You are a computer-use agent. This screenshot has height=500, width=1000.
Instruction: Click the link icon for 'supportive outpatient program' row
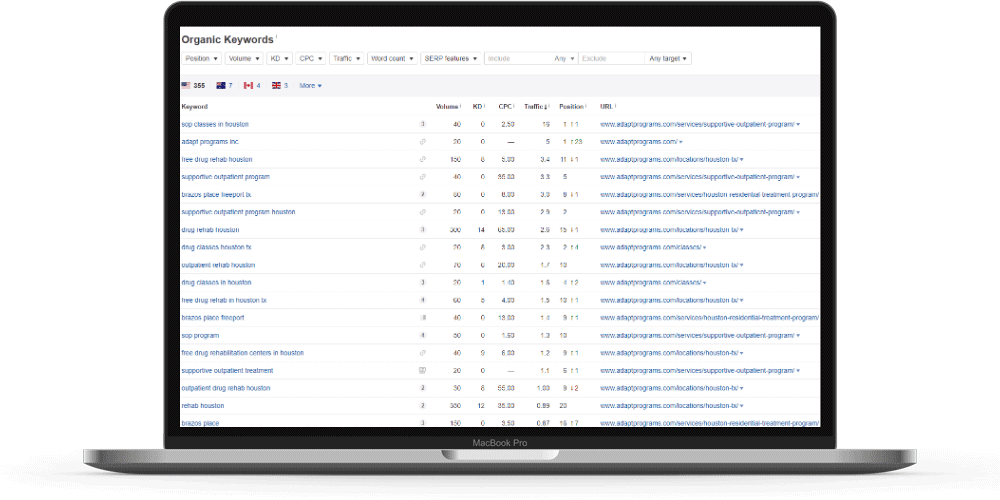[x=422, y=177]
